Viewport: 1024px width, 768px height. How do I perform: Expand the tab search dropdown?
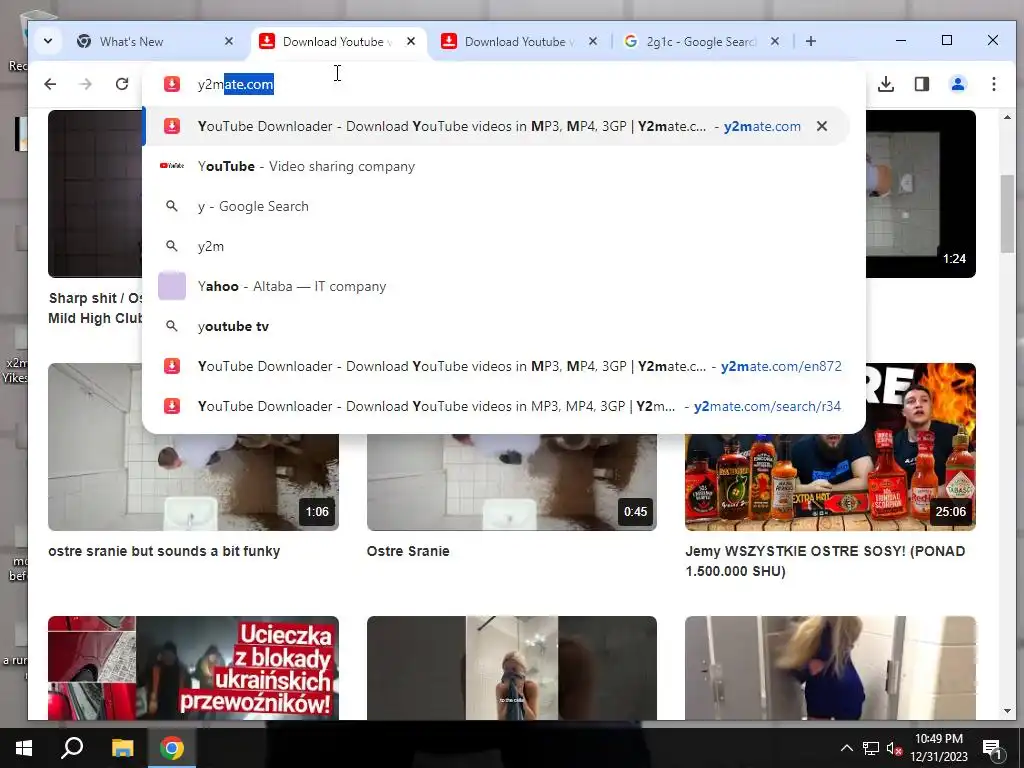[x=48, y=41]
